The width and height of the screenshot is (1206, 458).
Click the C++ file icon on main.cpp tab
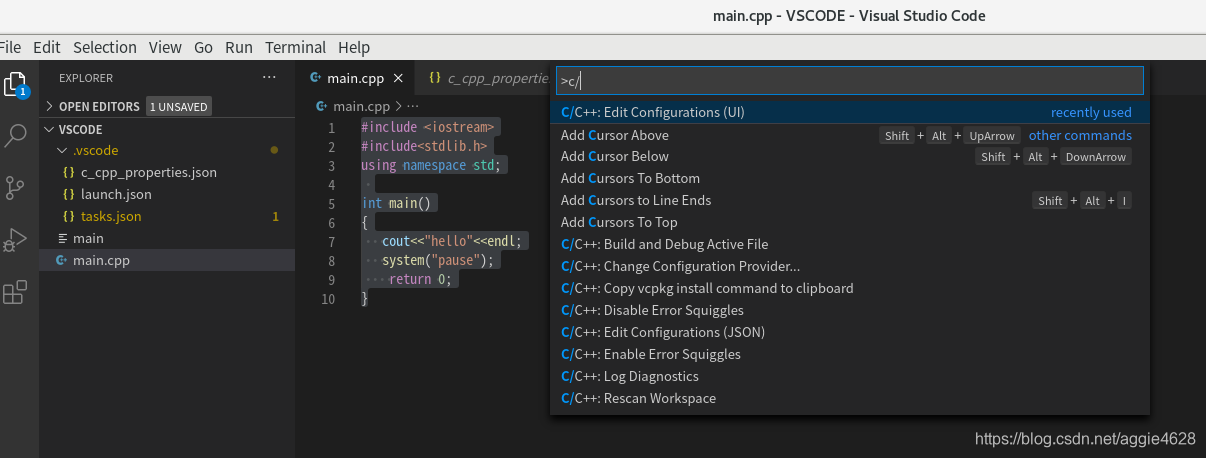pos(316,78)
